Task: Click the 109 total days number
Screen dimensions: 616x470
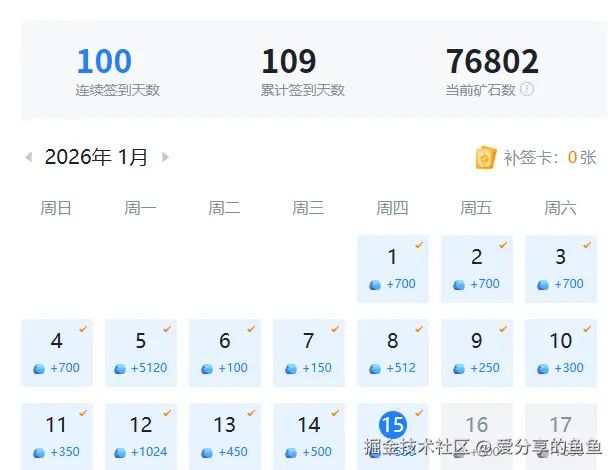Action: pos(289,61)
